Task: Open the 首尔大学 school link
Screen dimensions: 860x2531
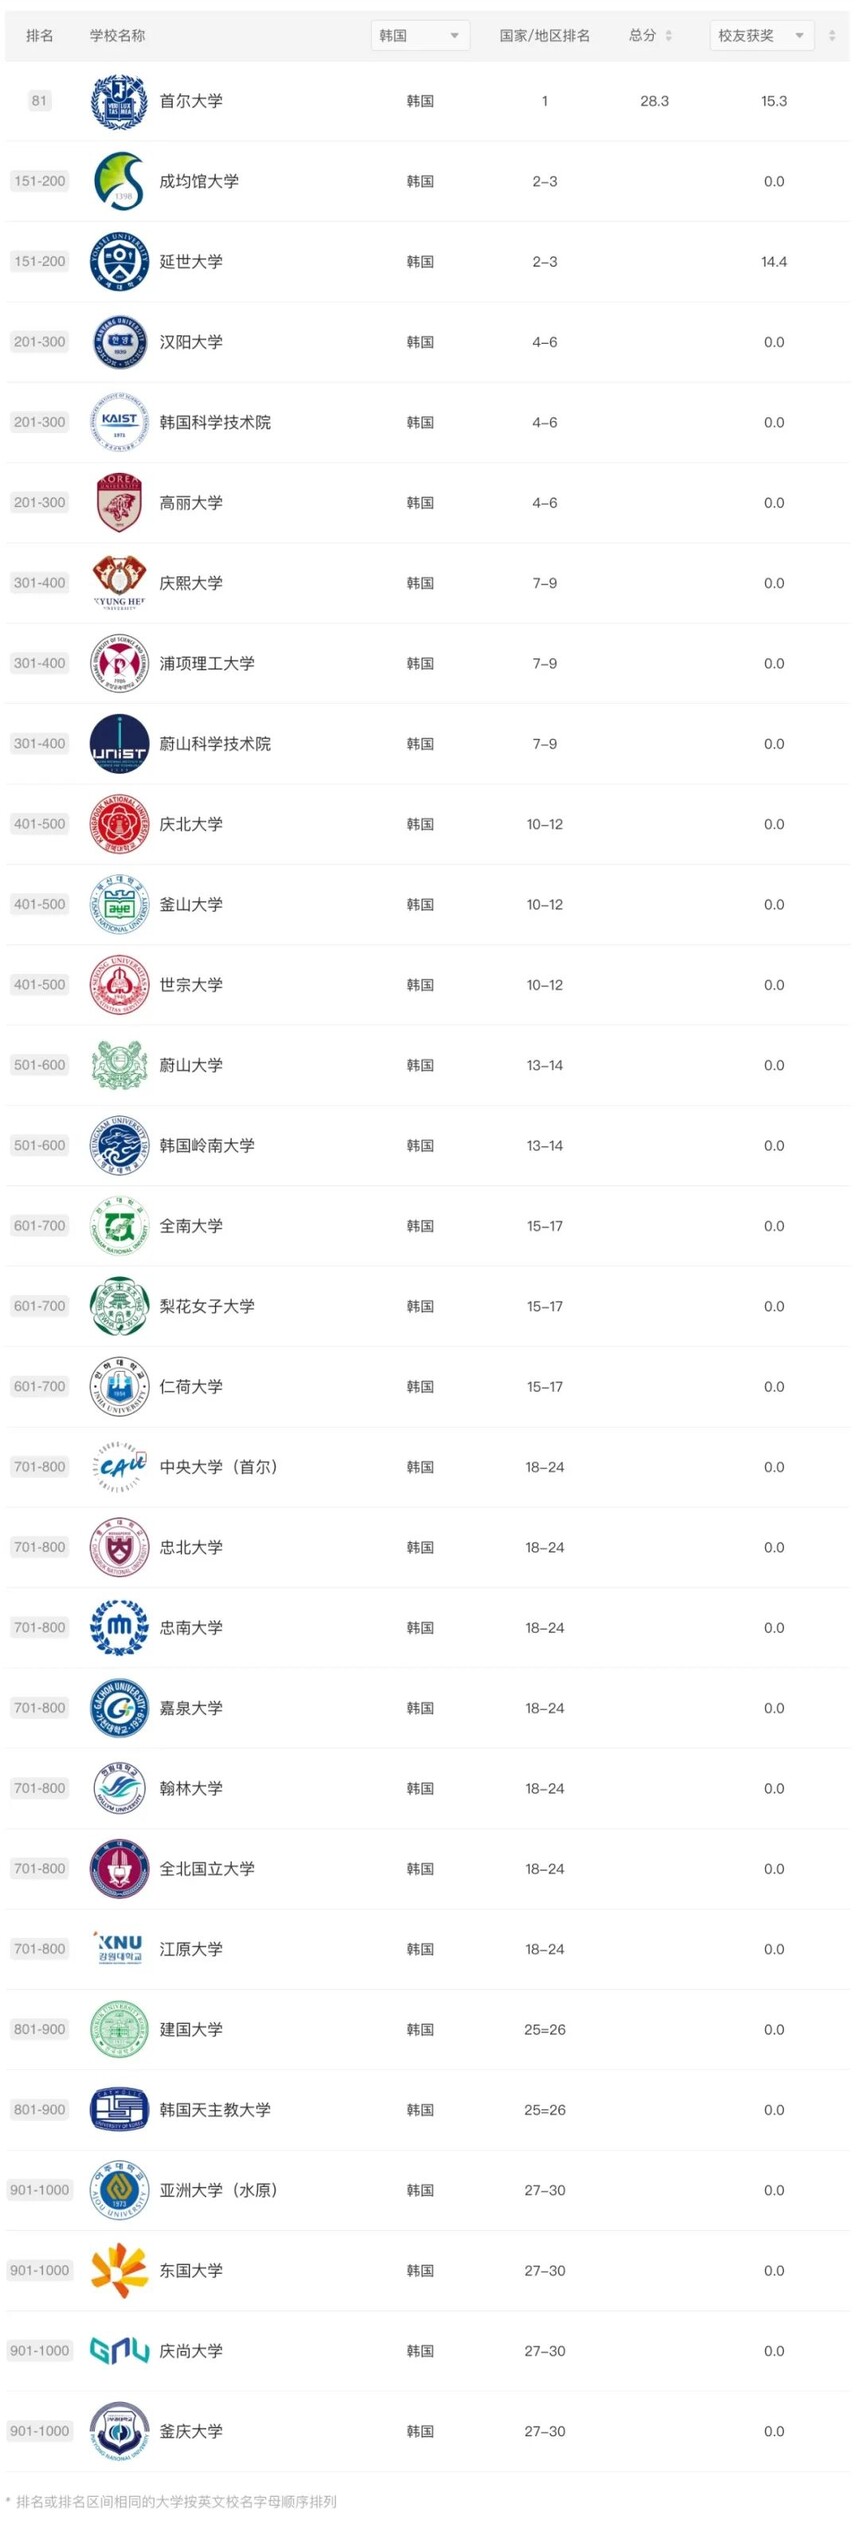Action: pos(191,101)
